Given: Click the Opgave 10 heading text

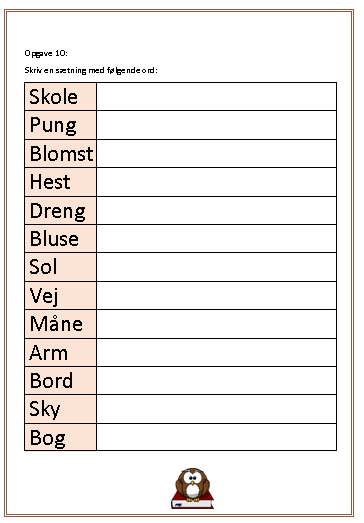Looking at the screenshot, I should pos(46,53).
